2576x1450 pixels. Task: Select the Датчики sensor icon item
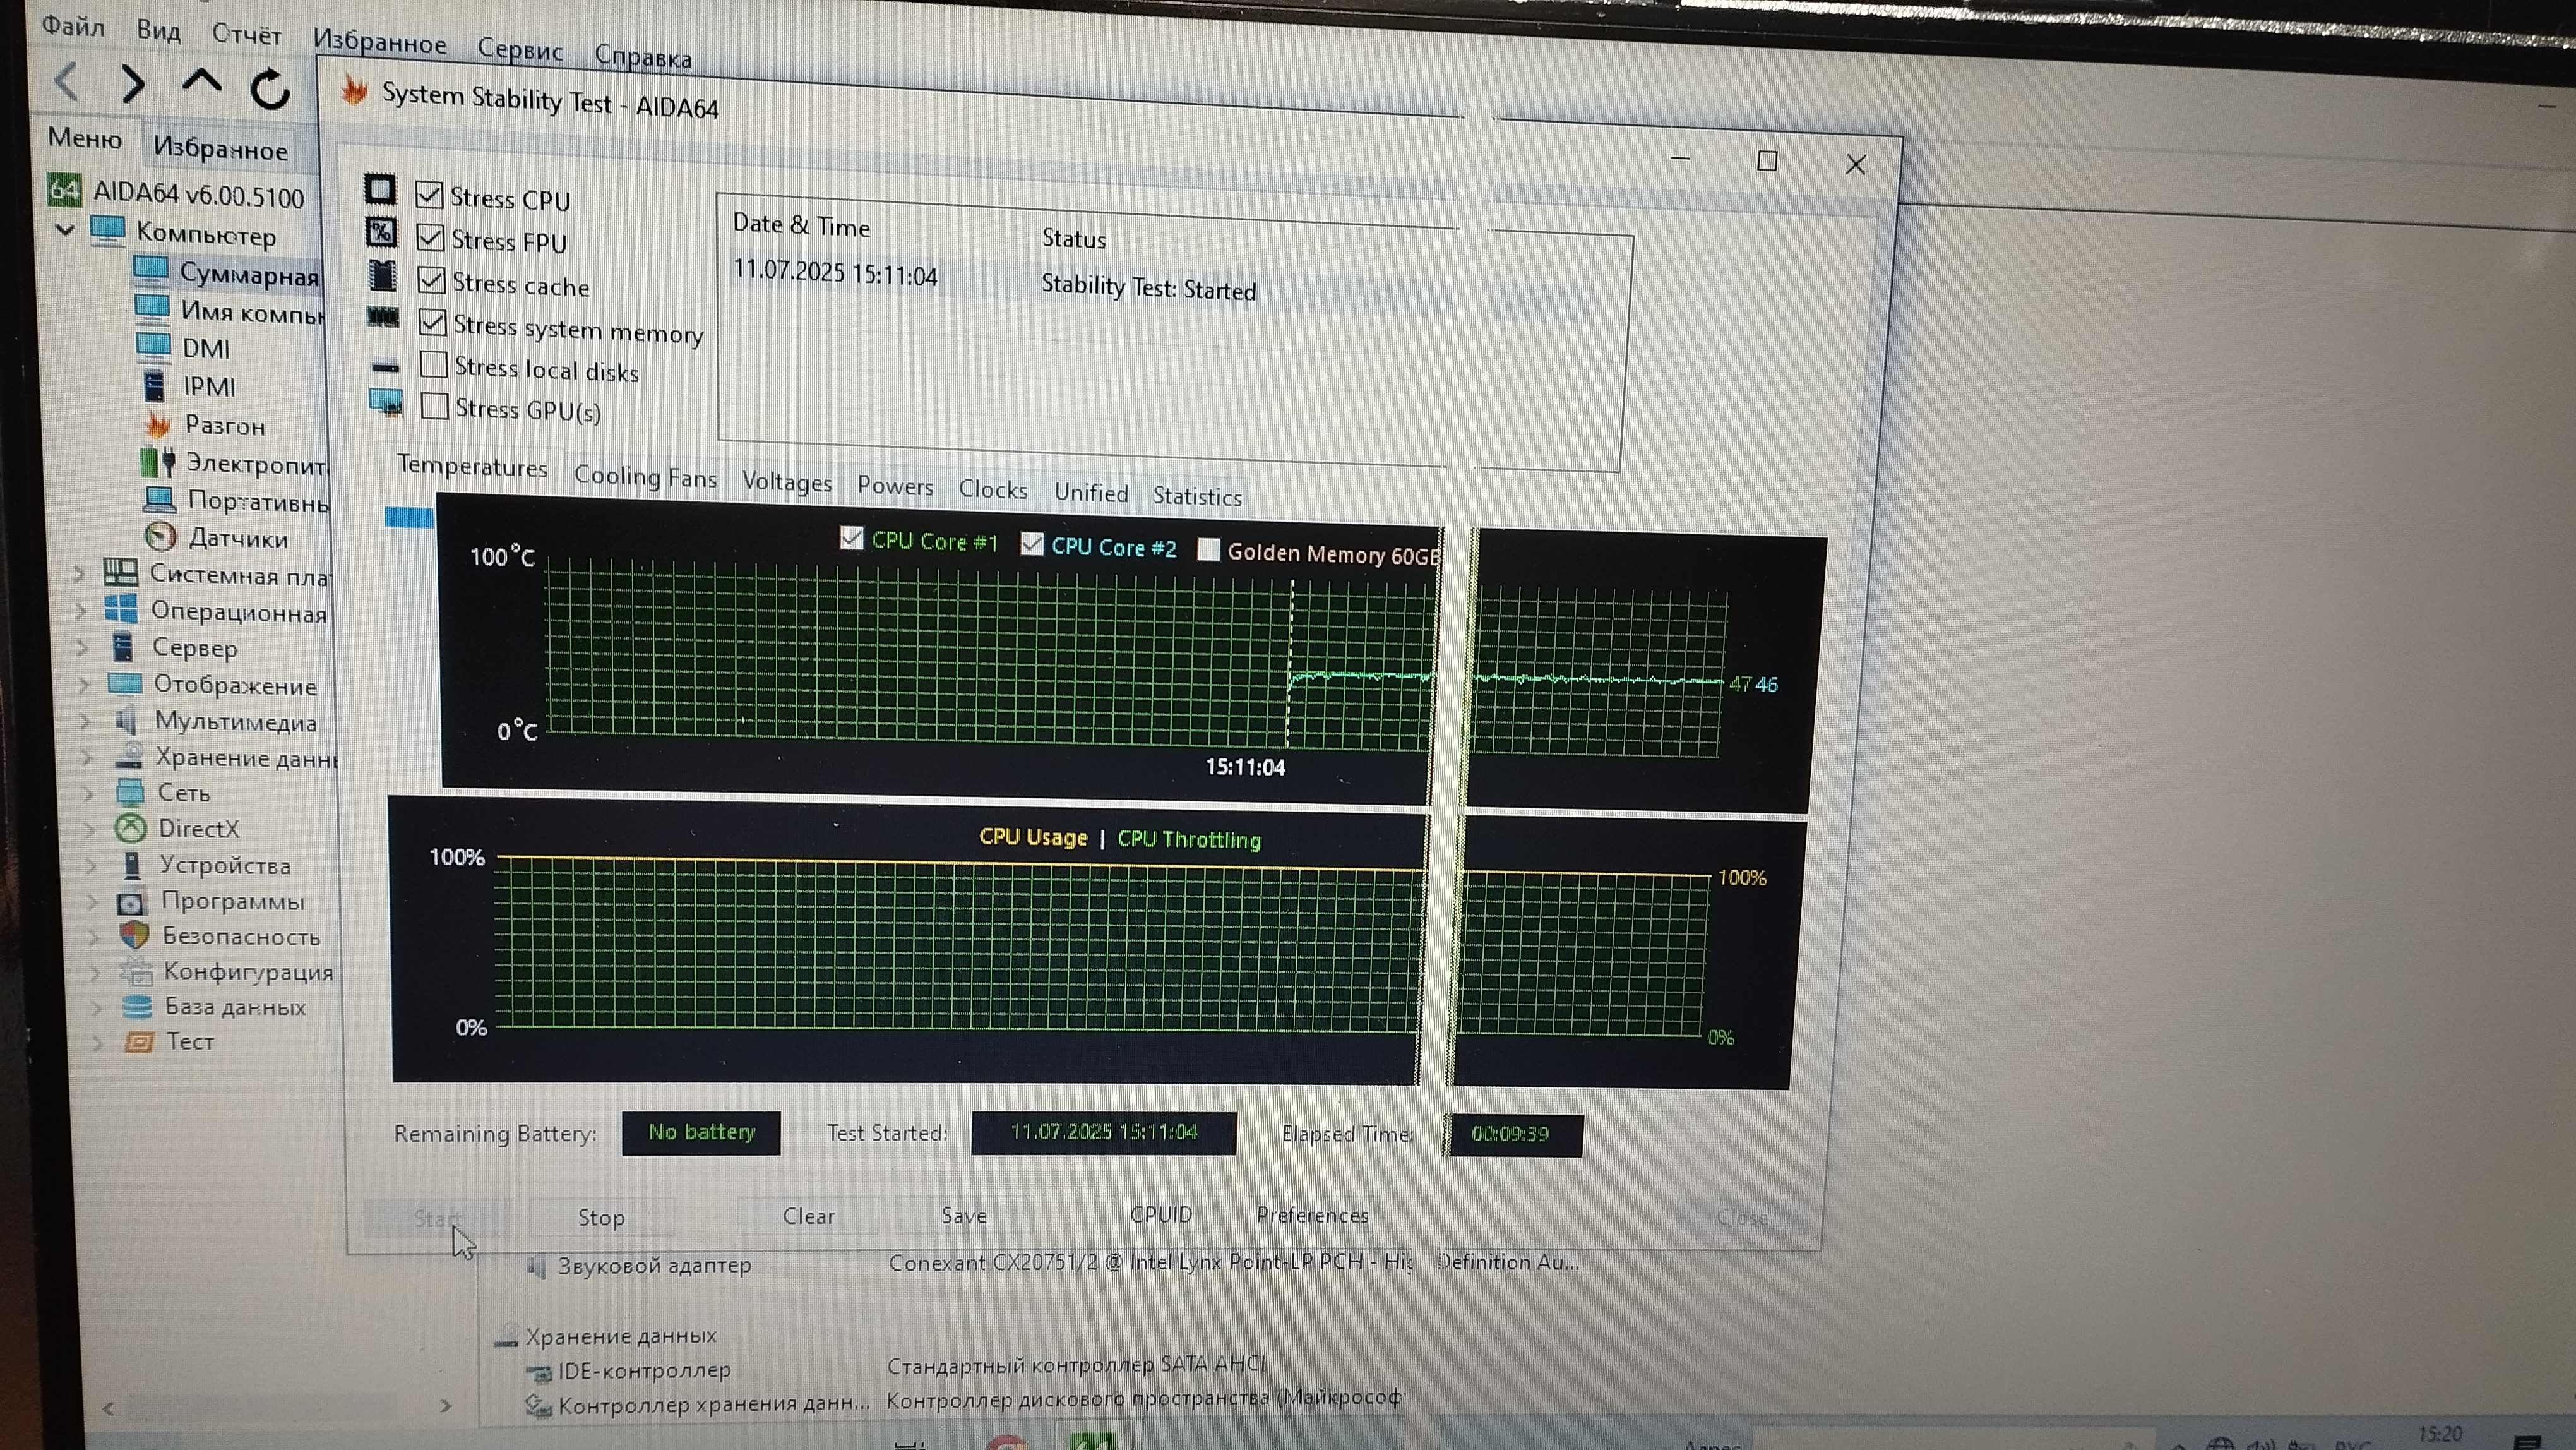160,537
